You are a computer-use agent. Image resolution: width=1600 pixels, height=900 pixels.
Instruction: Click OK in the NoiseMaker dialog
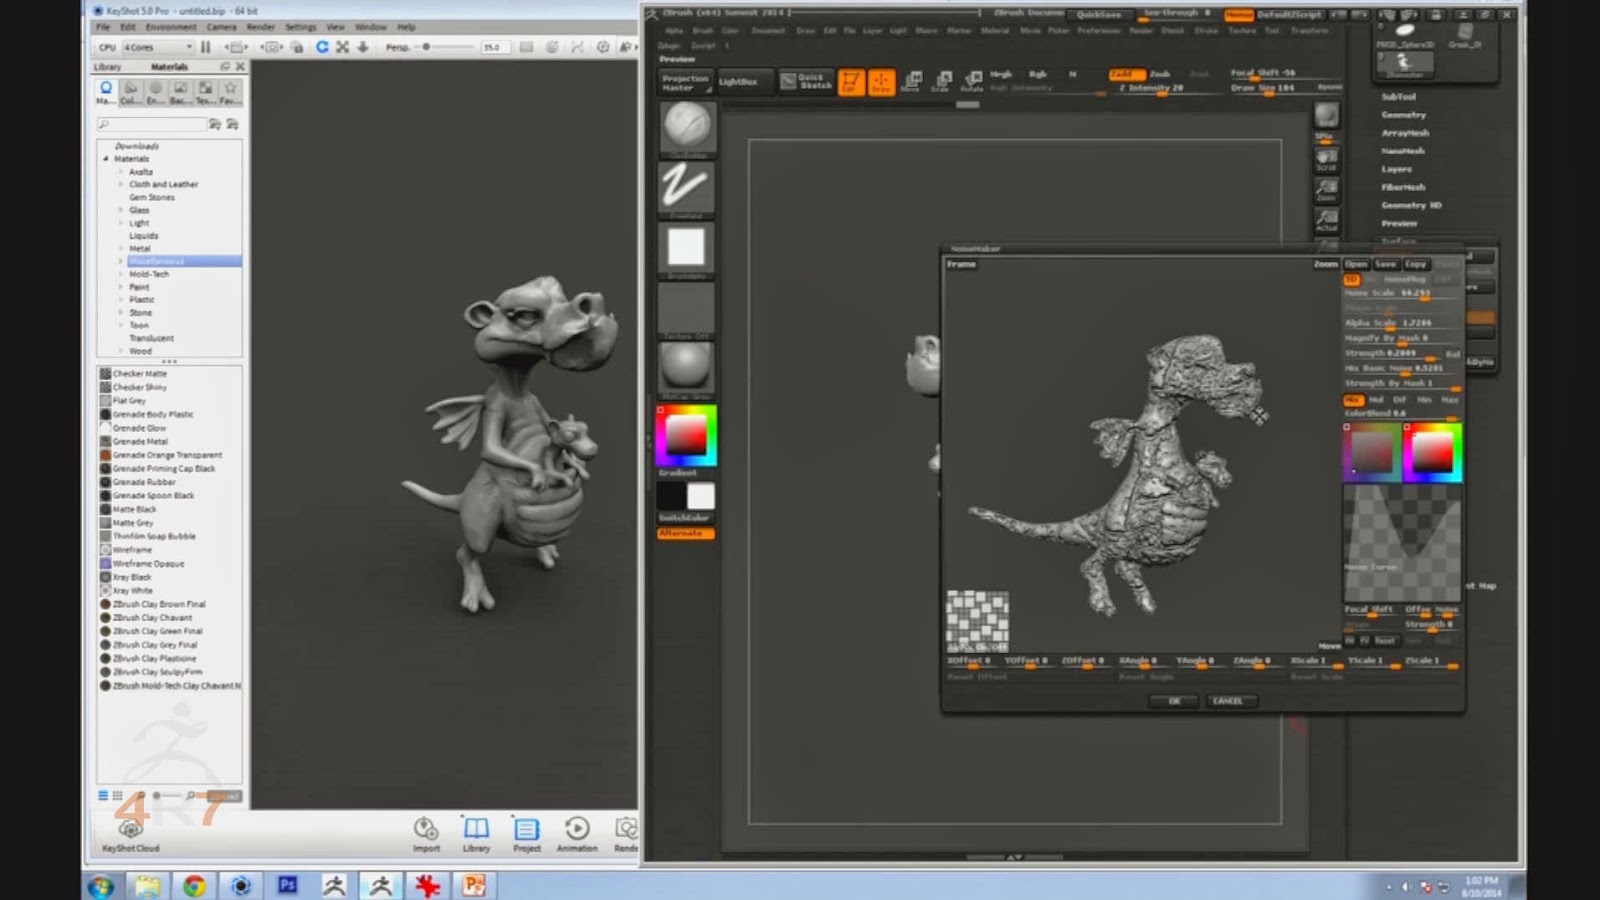click(x=1175, y=701)
